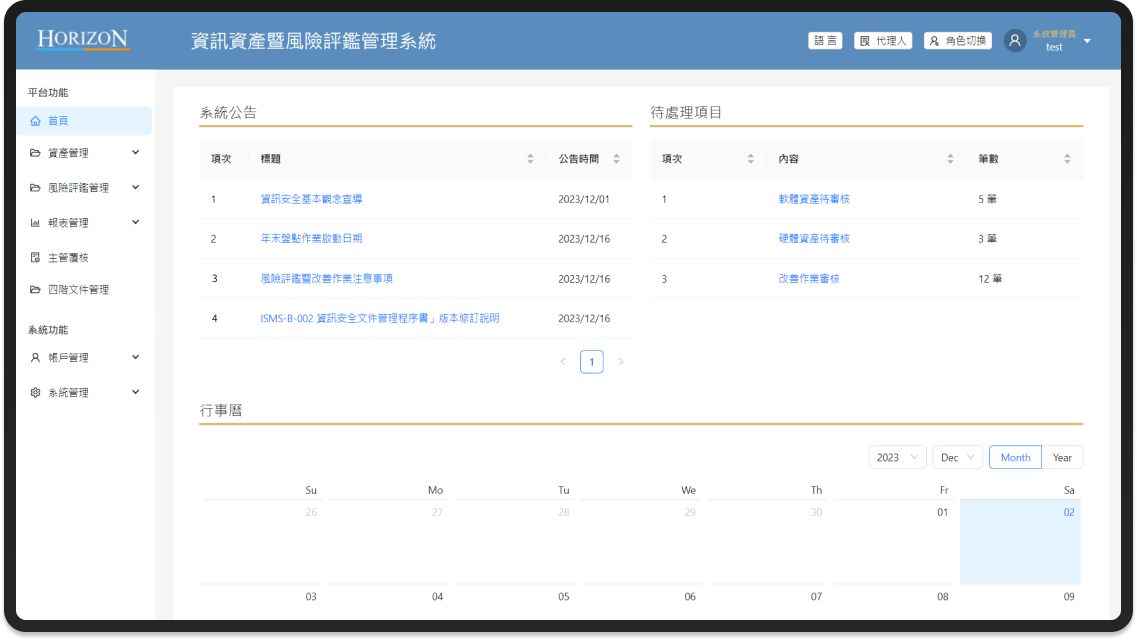Image resolution: width=1137 pixels, height=640 pixels.
Task: Click the sort arrows on 公告時間 column
Action: (x=616, y=159)
